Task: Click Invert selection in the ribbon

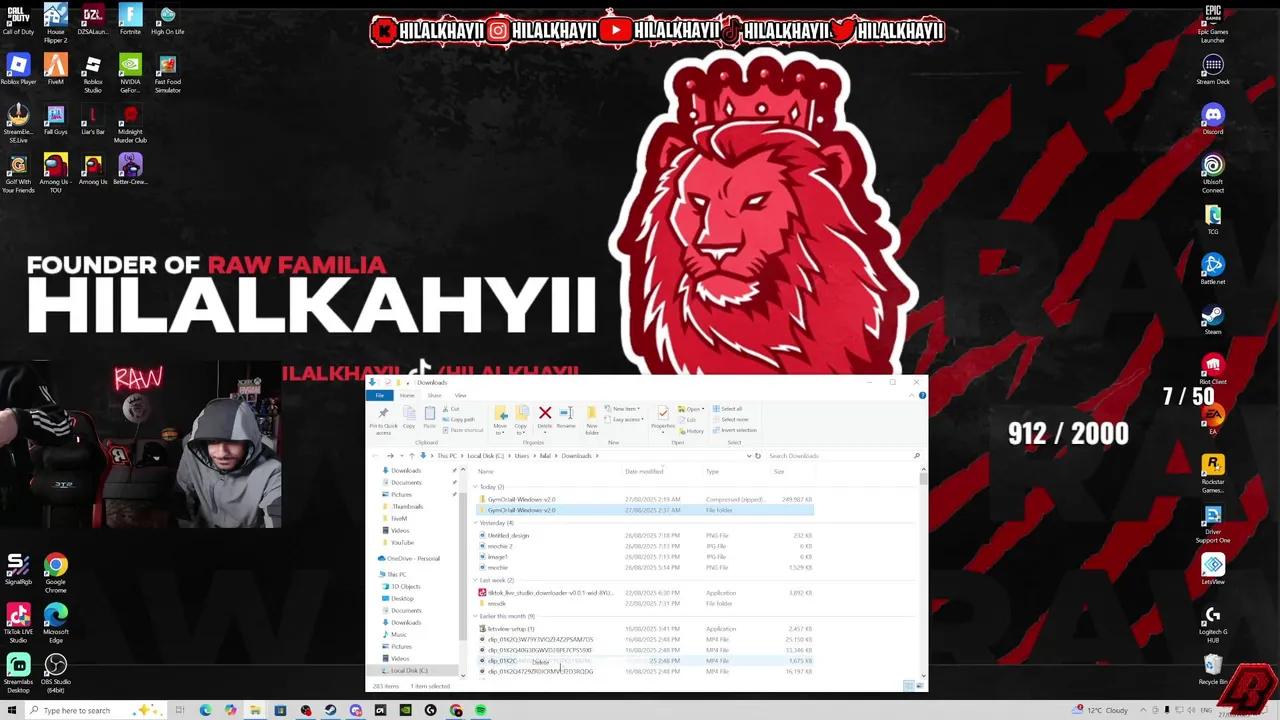Action: point(734,430)
